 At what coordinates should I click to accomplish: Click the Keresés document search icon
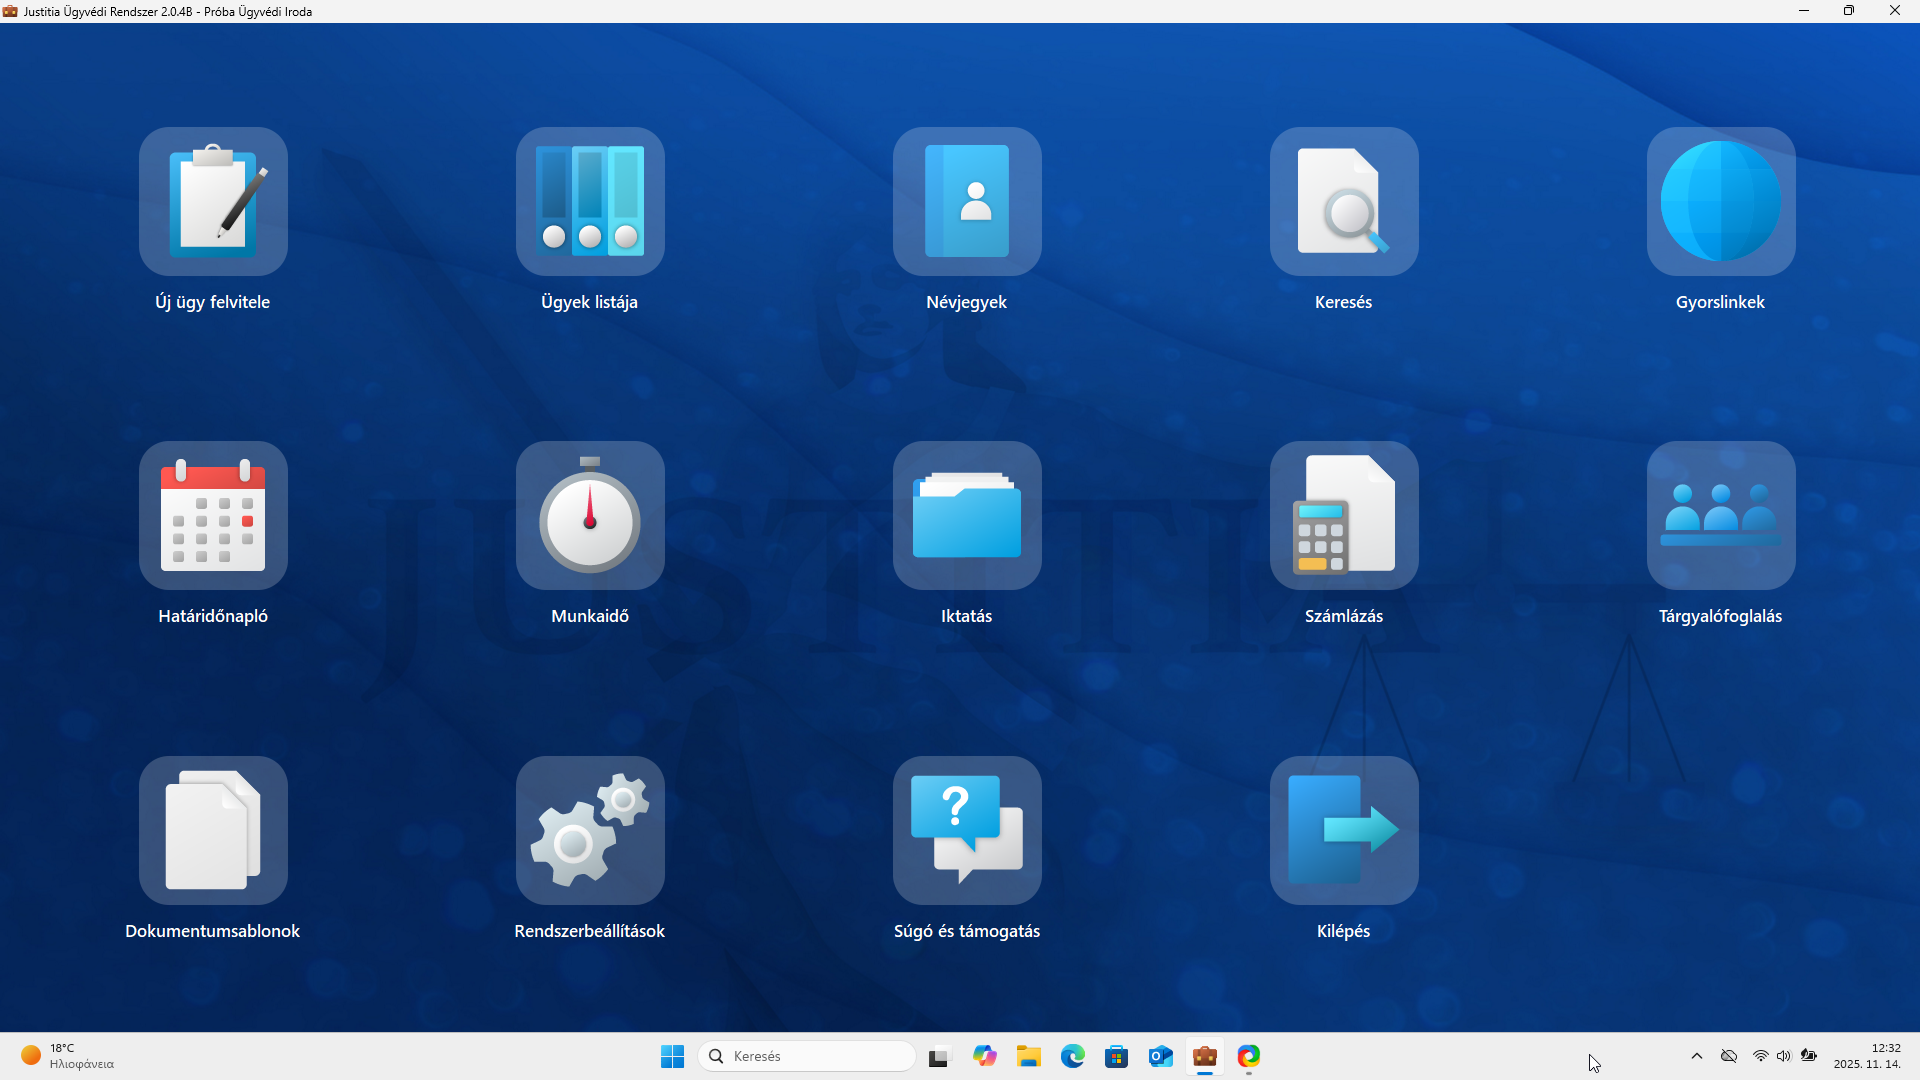tap(1344, 201)
